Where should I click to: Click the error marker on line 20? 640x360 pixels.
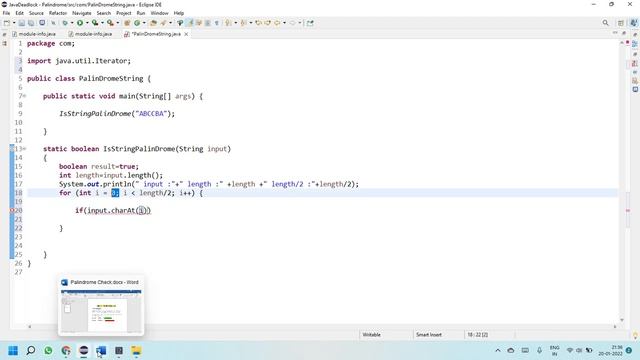point(12,210)
